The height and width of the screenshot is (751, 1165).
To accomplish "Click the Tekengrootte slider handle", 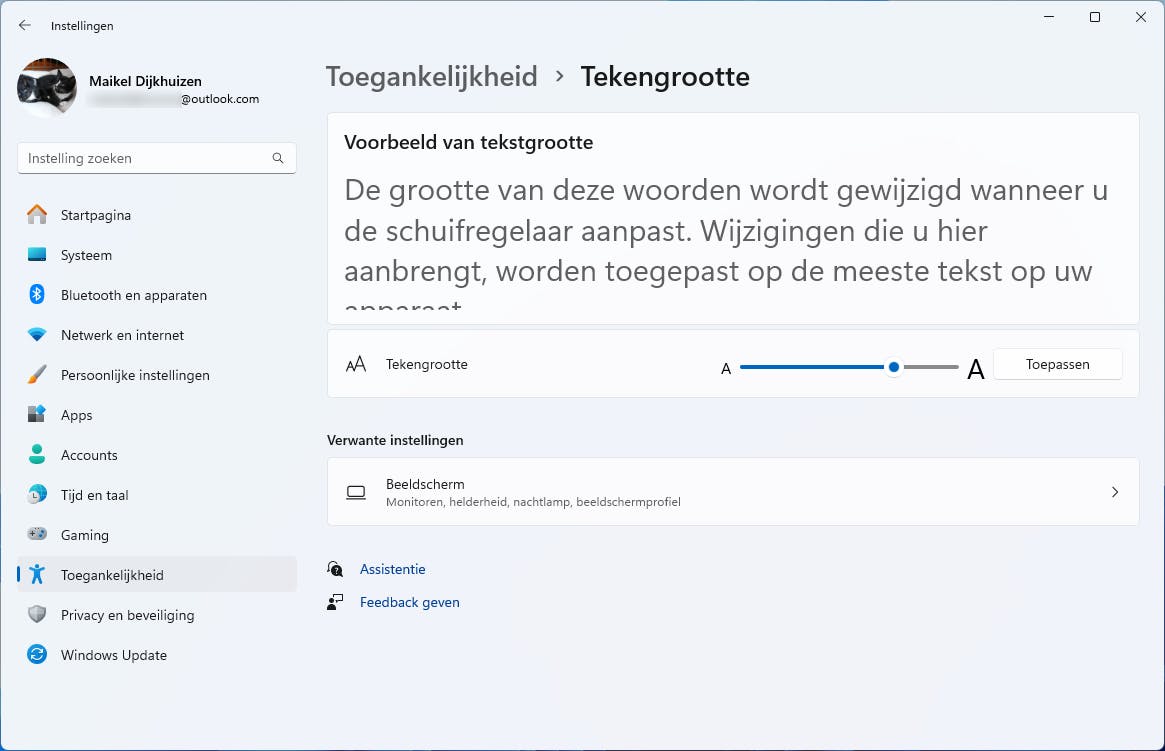I will (x=894, y=367).
